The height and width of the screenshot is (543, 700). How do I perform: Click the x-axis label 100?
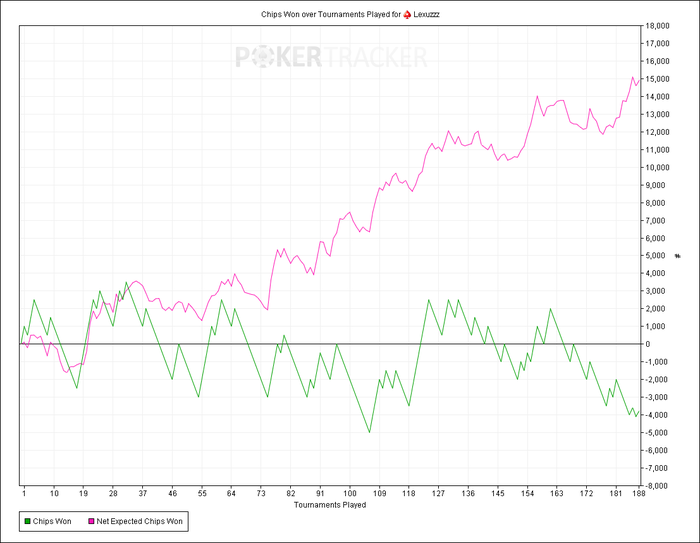[350, 493]
